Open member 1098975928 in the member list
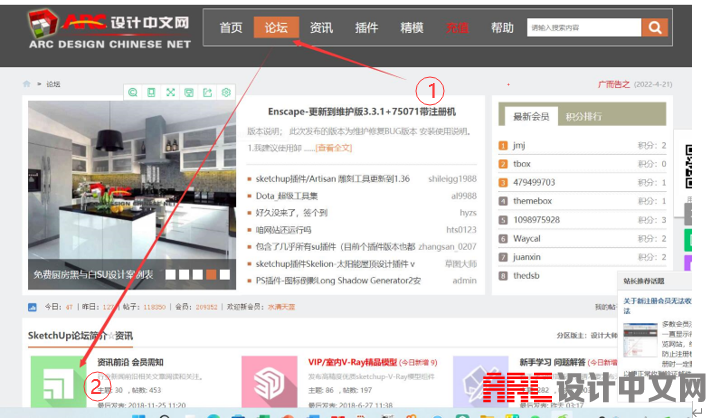The height and width of the screenshot is (418, 714). (536, 220)
